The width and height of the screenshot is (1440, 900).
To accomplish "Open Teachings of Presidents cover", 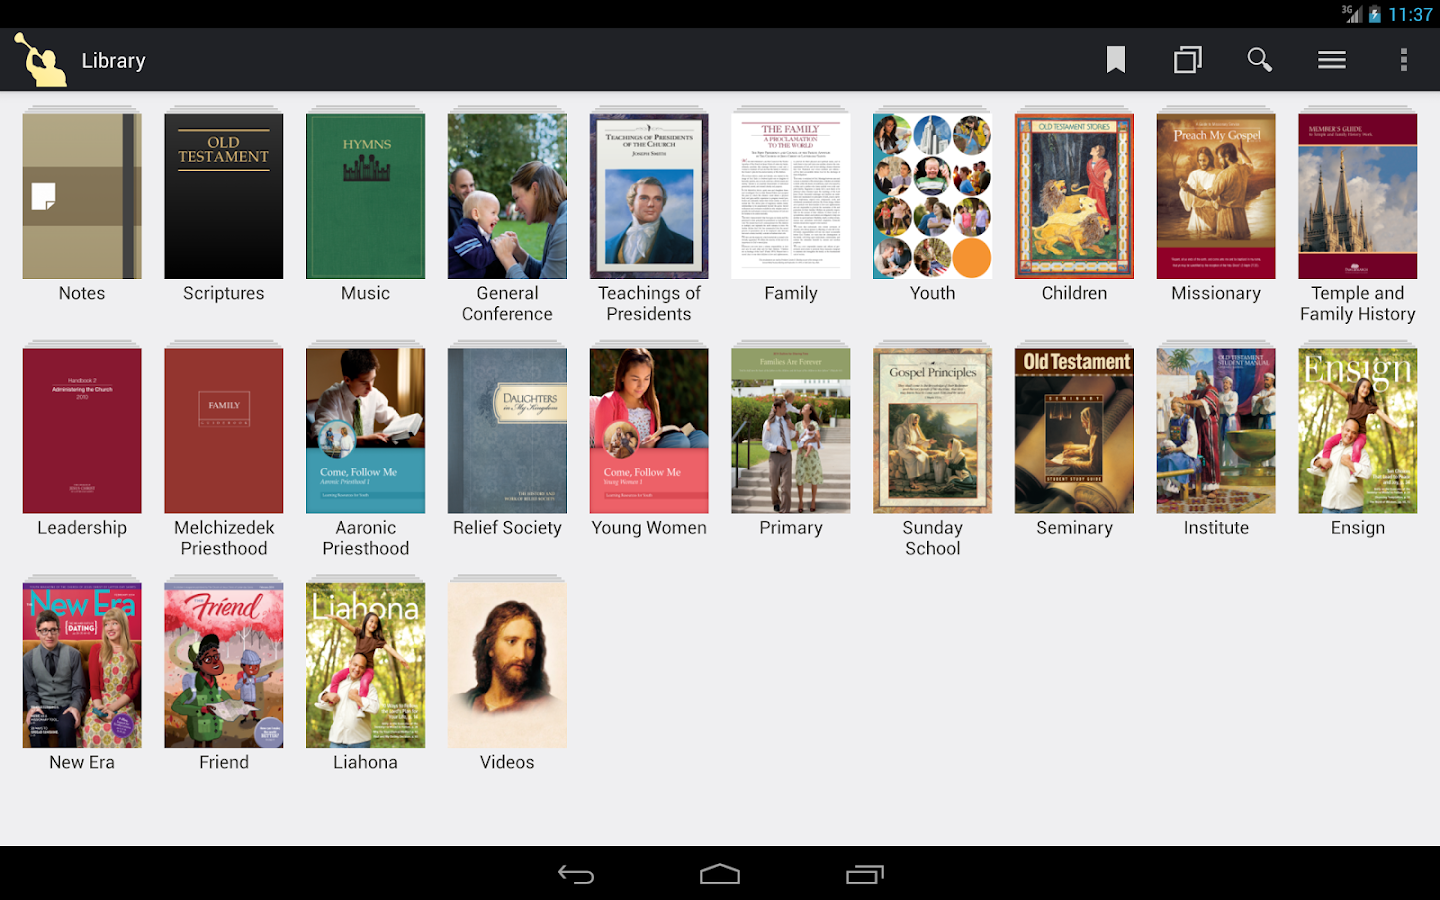I will pyautogui.click(x=649, y=196).
